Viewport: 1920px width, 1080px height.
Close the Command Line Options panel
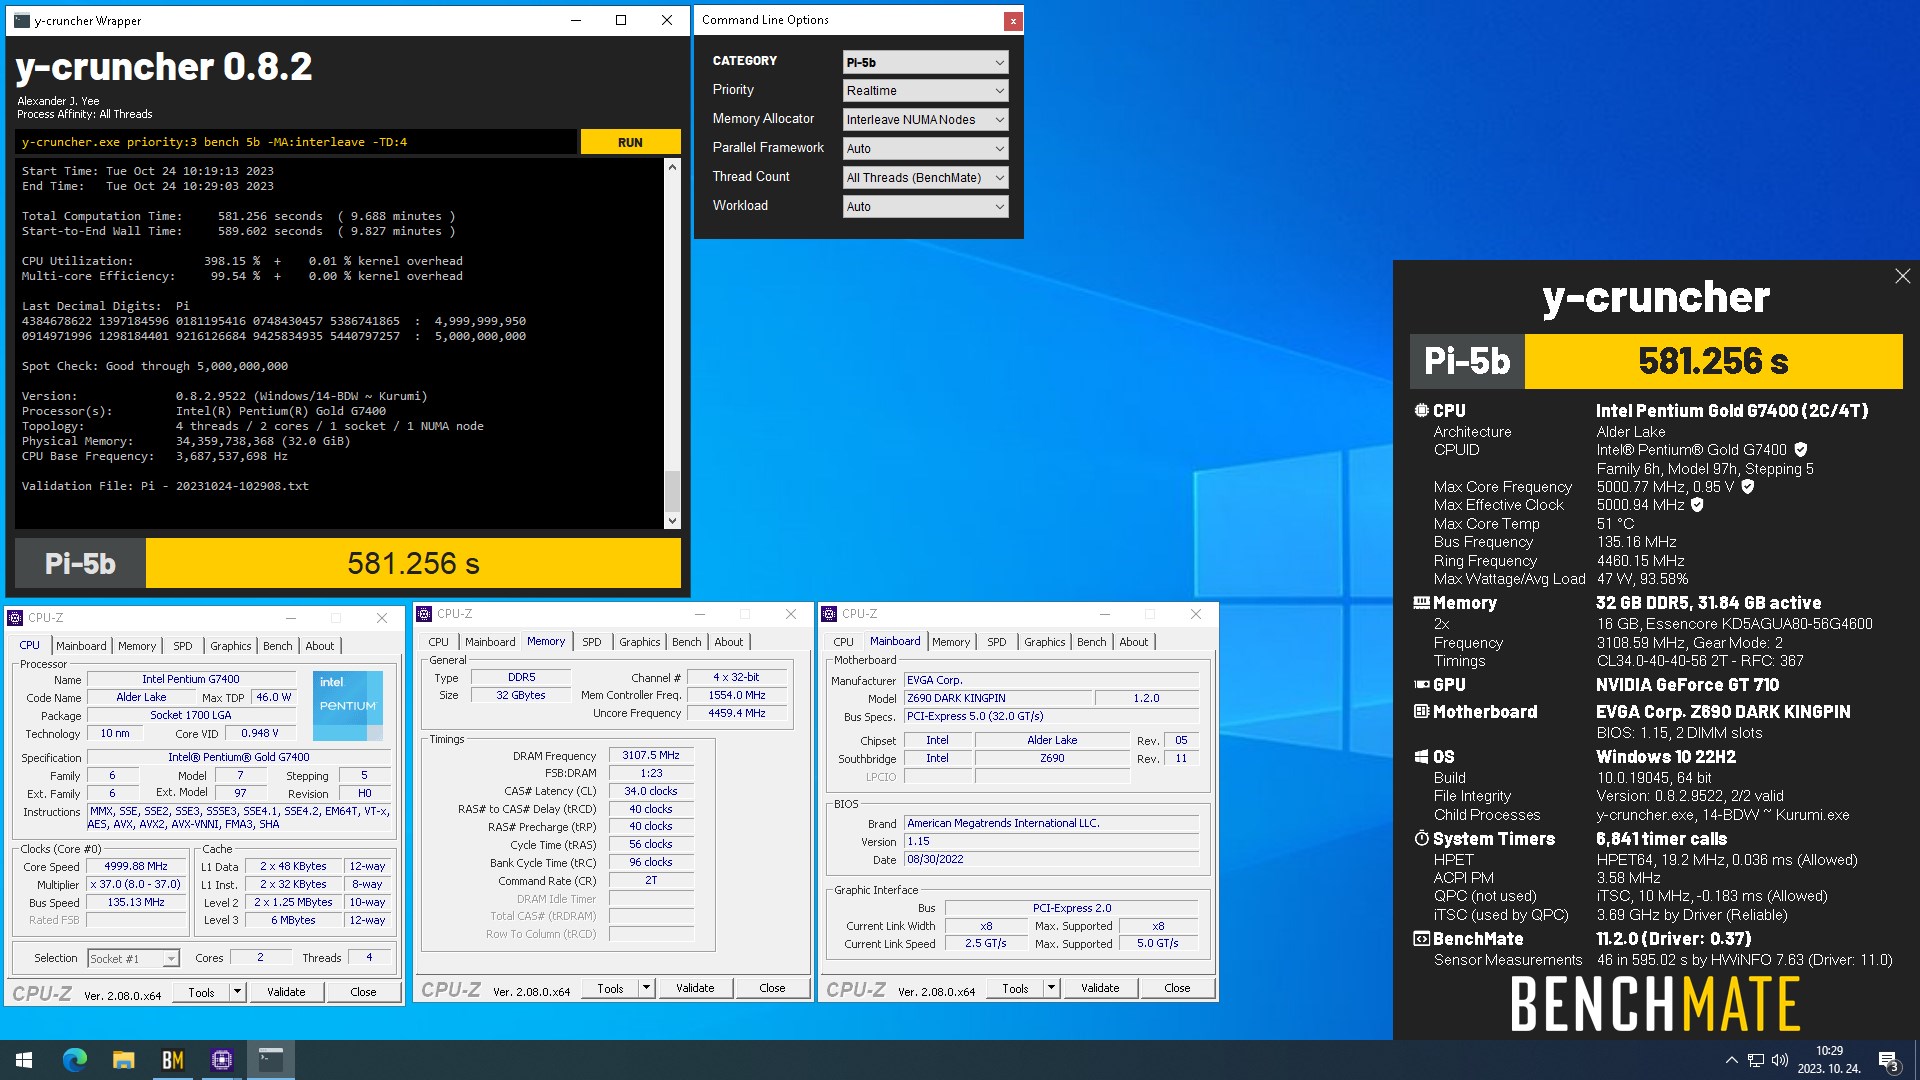click(x=1013, y=20)
